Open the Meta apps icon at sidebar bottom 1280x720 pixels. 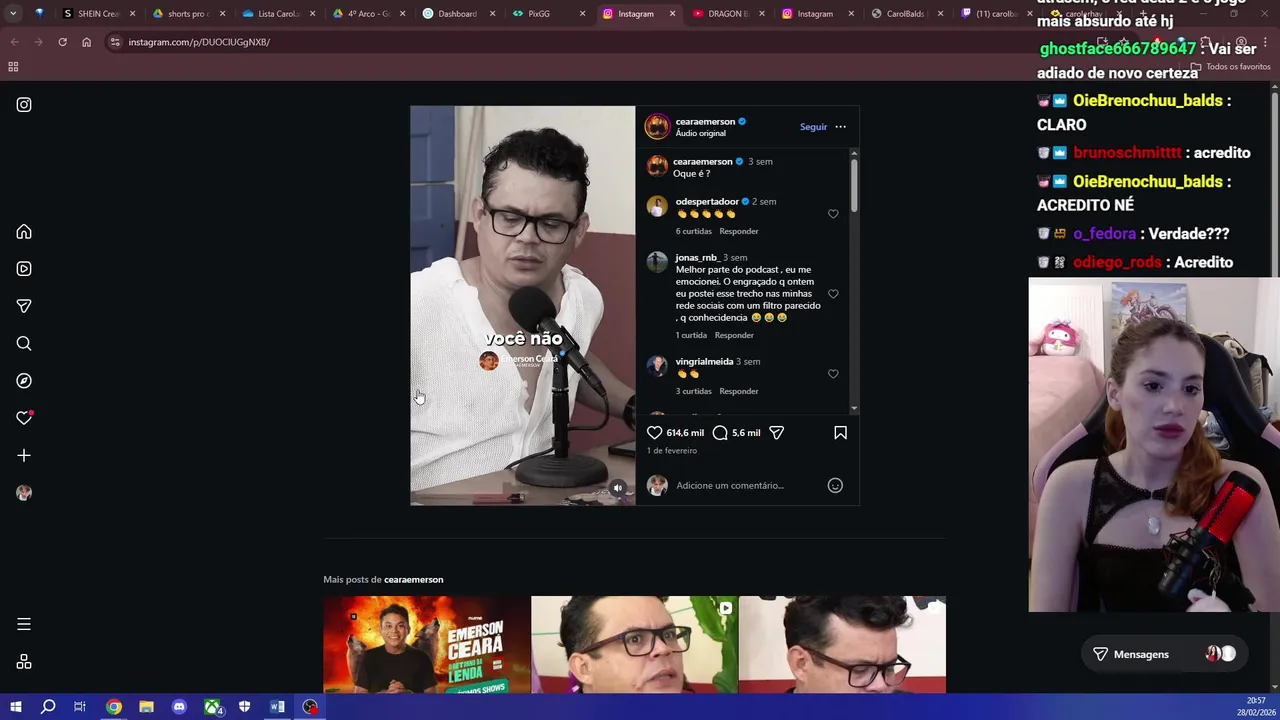click(x=24, y=662)
